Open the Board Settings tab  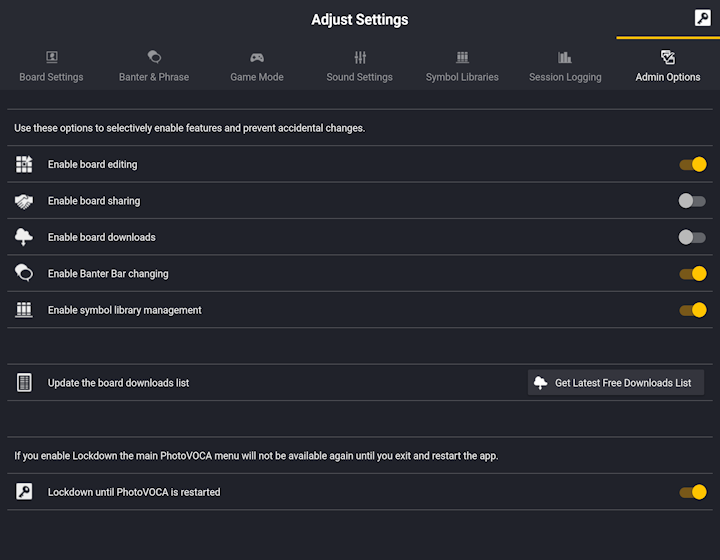click(x=51, y=67)
